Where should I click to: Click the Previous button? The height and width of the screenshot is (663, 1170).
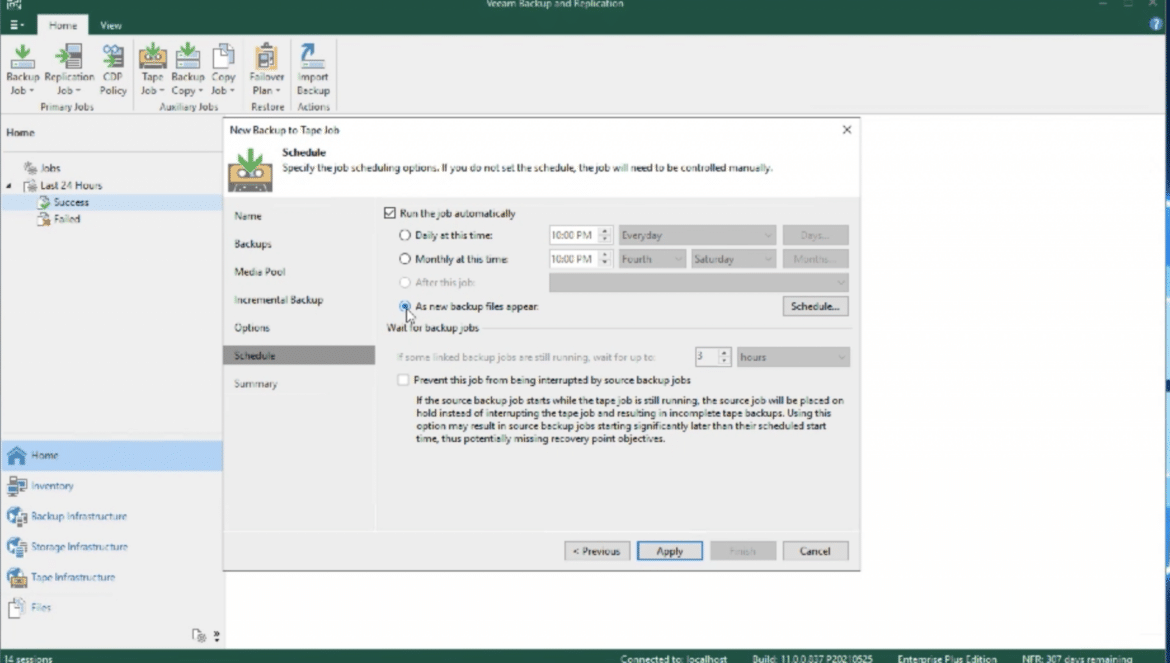[597, 551]
